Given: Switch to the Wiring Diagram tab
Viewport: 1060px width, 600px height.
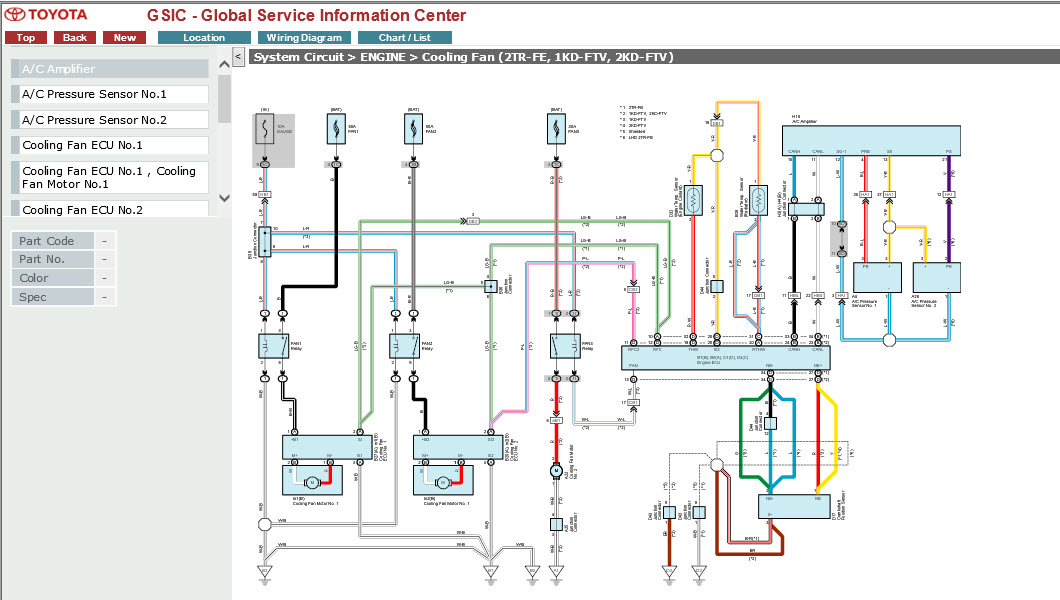Looking at the screenshot, I should [304, 38].
